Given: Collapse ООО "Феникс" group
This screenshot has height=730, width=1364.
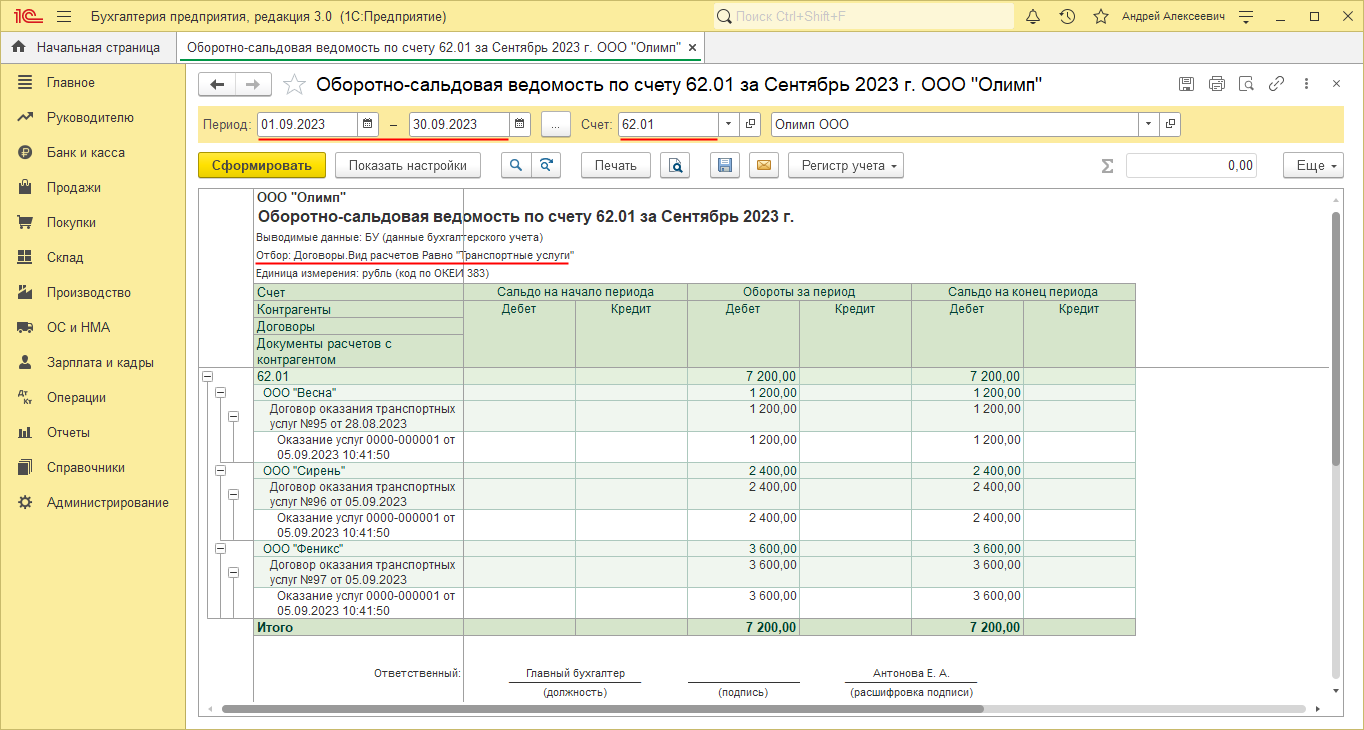Looking at the screenshot, I should point(221,548).
